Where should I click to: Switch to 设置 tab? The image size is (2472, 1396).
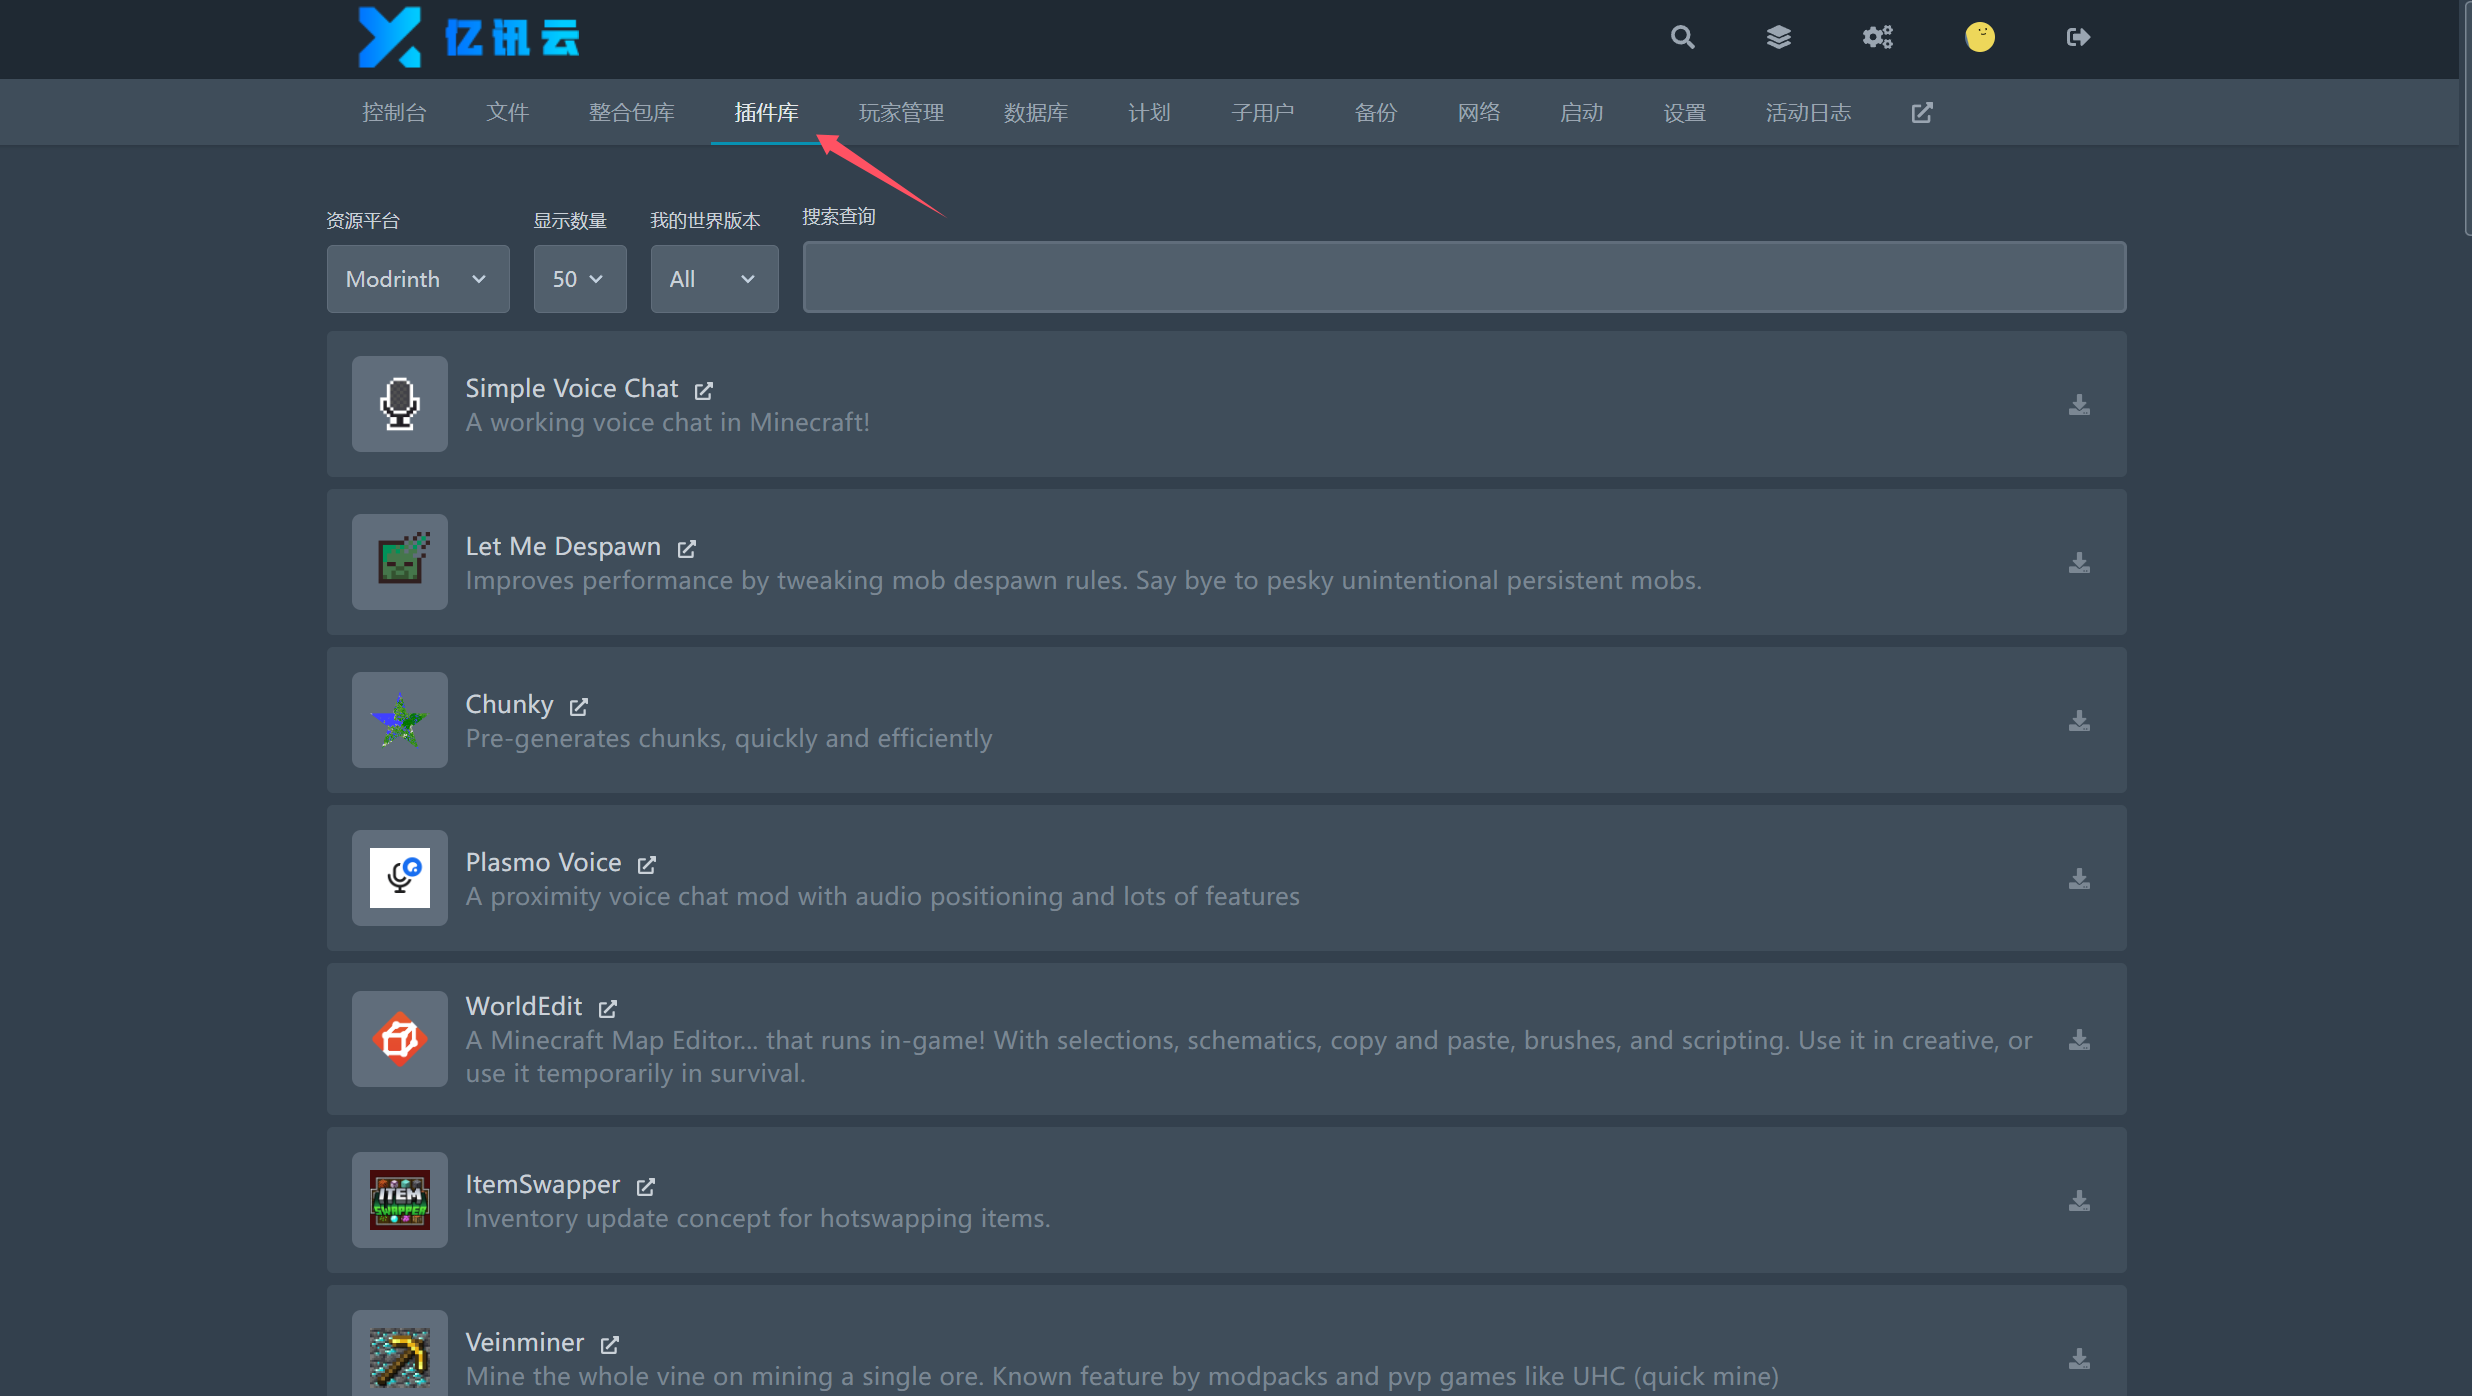click(1684, 112)
